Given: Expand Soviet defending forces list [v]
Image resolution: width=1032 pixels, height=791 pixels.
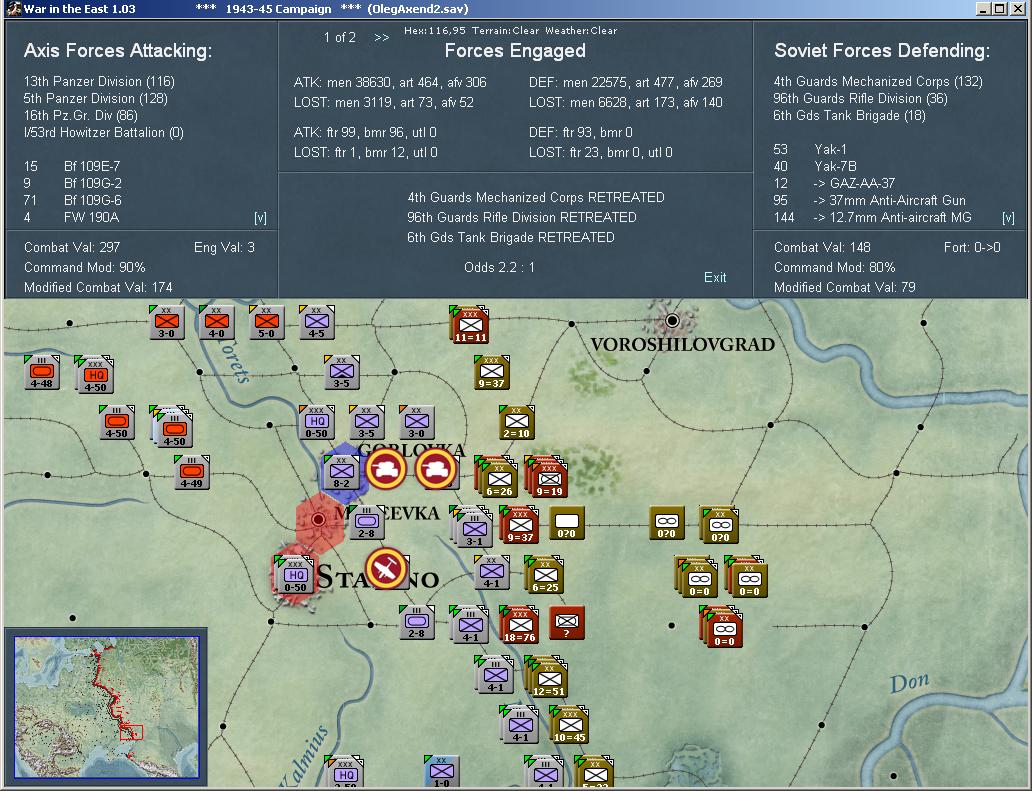Looking at the screenshot, I should pyautogui.click(x=1008, y=218).
